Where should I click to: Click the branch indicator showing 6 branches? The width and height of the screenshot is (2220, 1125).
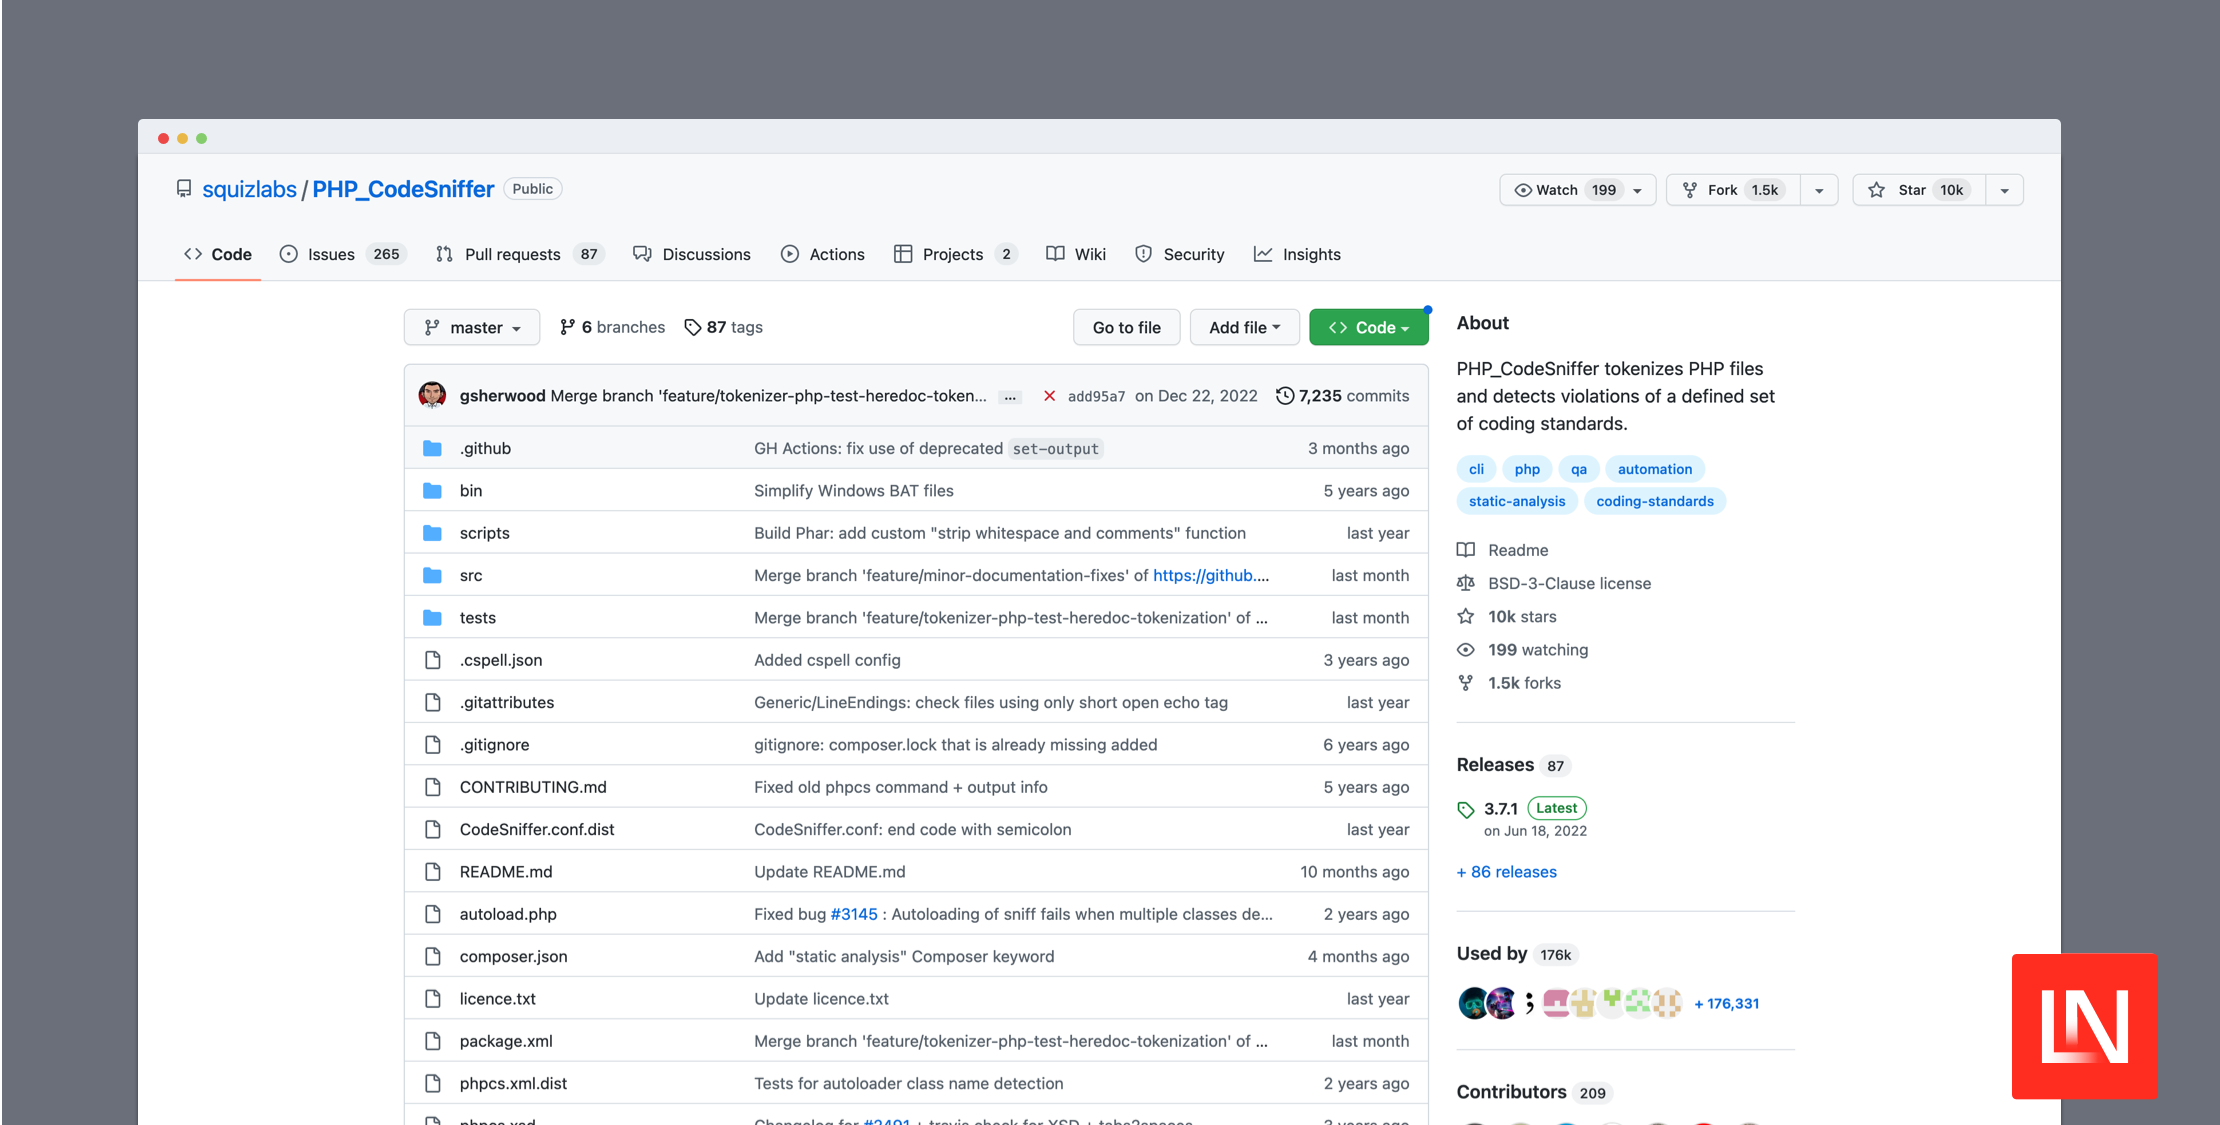coord(612,327)
